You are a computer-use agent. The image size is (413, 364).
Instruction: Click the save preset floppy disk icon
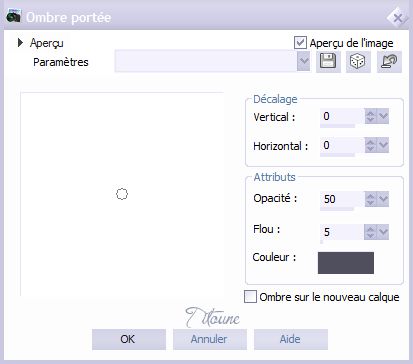(328, 62)
